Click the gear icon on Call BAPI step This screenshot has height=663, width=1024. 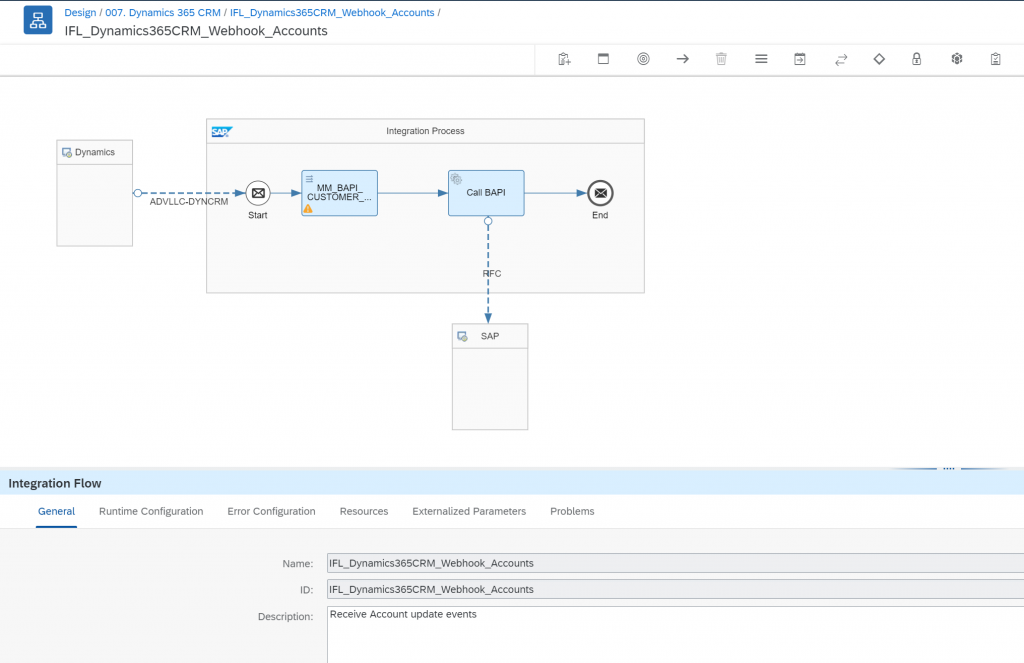456,179
